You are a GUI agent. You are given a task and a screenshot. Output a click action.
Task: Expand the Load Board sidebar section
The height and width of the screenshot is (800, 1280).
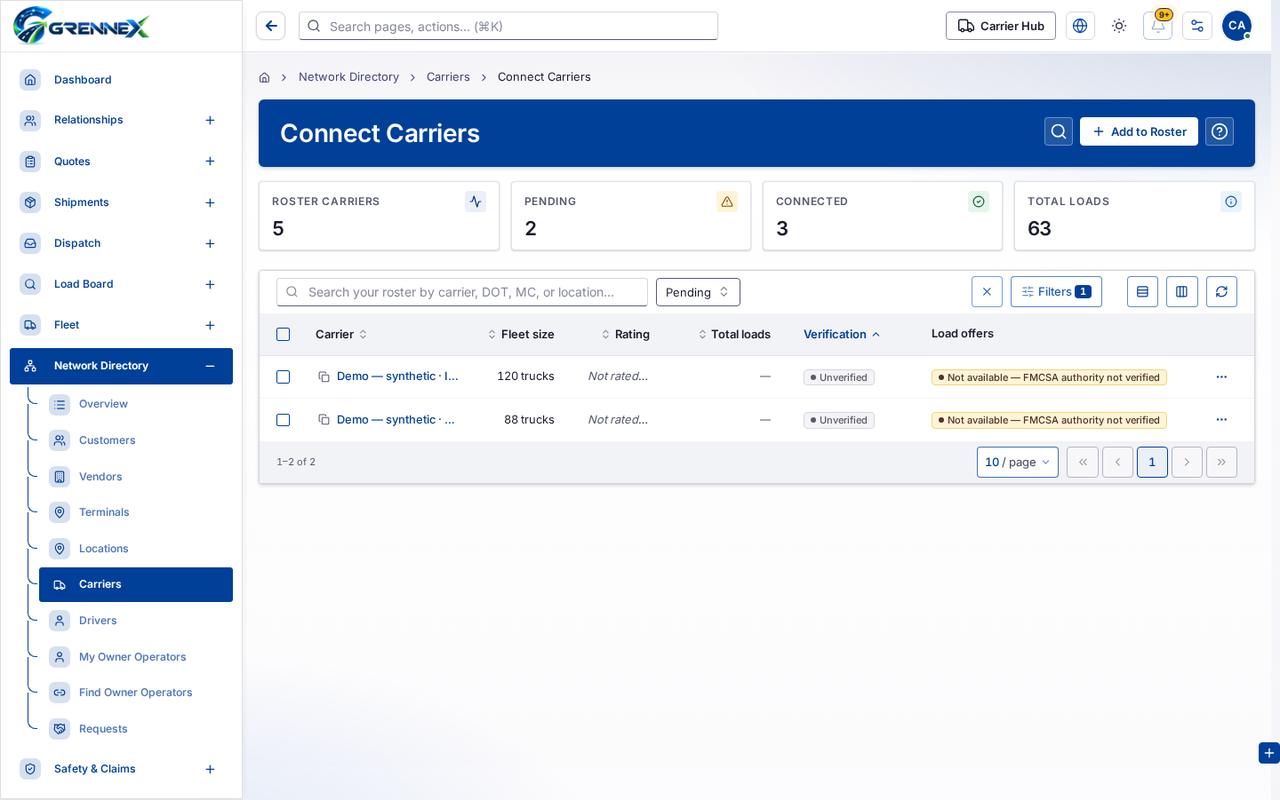(x=210, y=285)
